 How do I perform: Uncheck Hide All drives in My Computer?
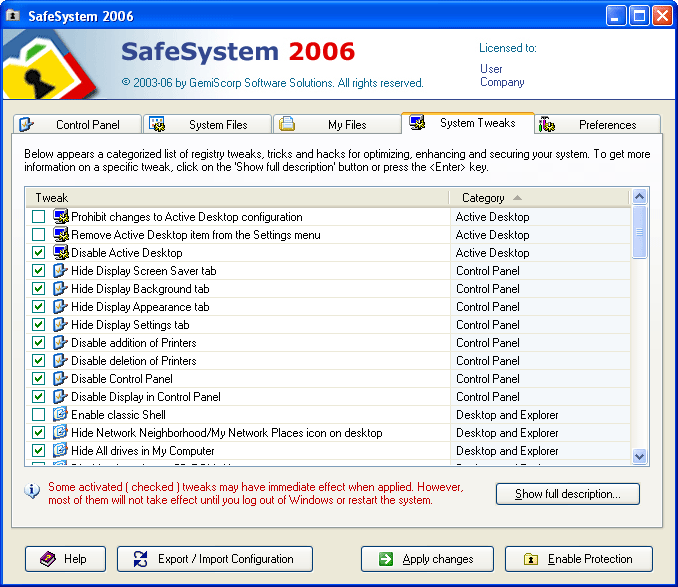pyautogui.click(x=38, y=450)
